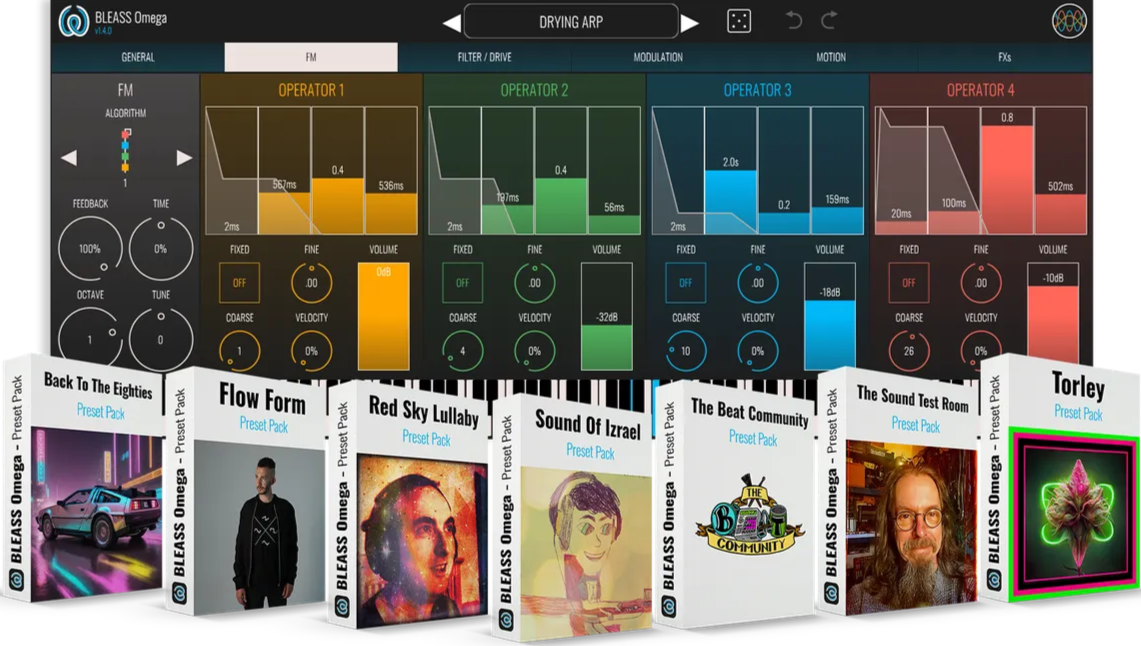Select the previous preset arrow
This screenshot has width=1141, height=646.
(x=452, y=22)
